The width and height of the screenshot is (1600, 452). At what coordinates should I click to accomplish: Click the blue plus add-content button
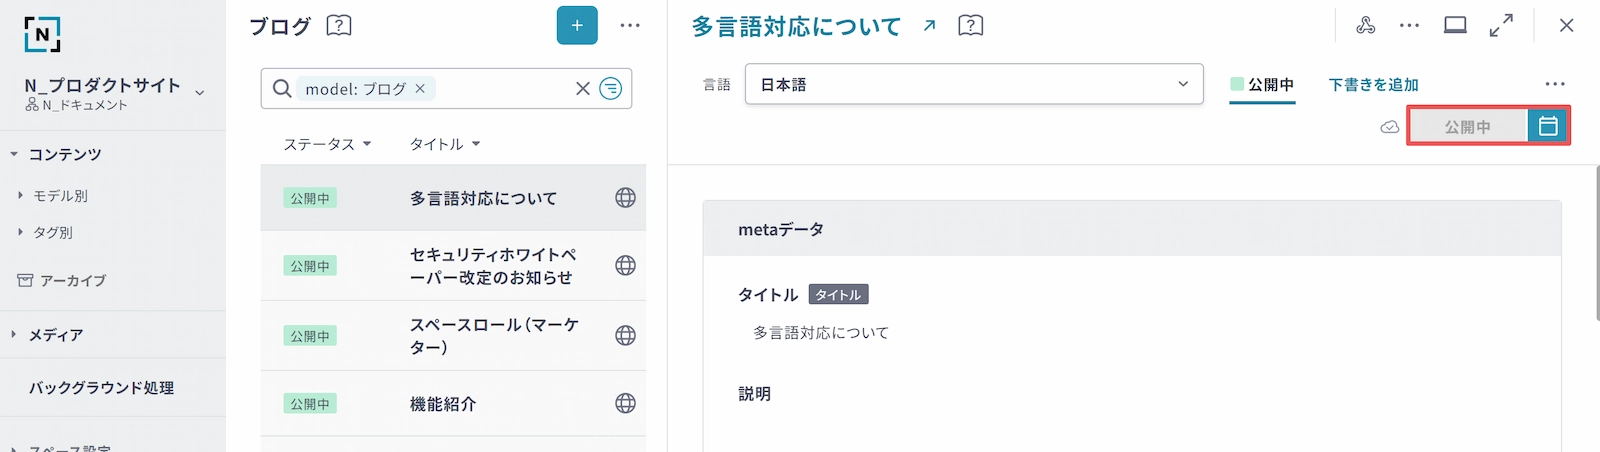(577, 26)
